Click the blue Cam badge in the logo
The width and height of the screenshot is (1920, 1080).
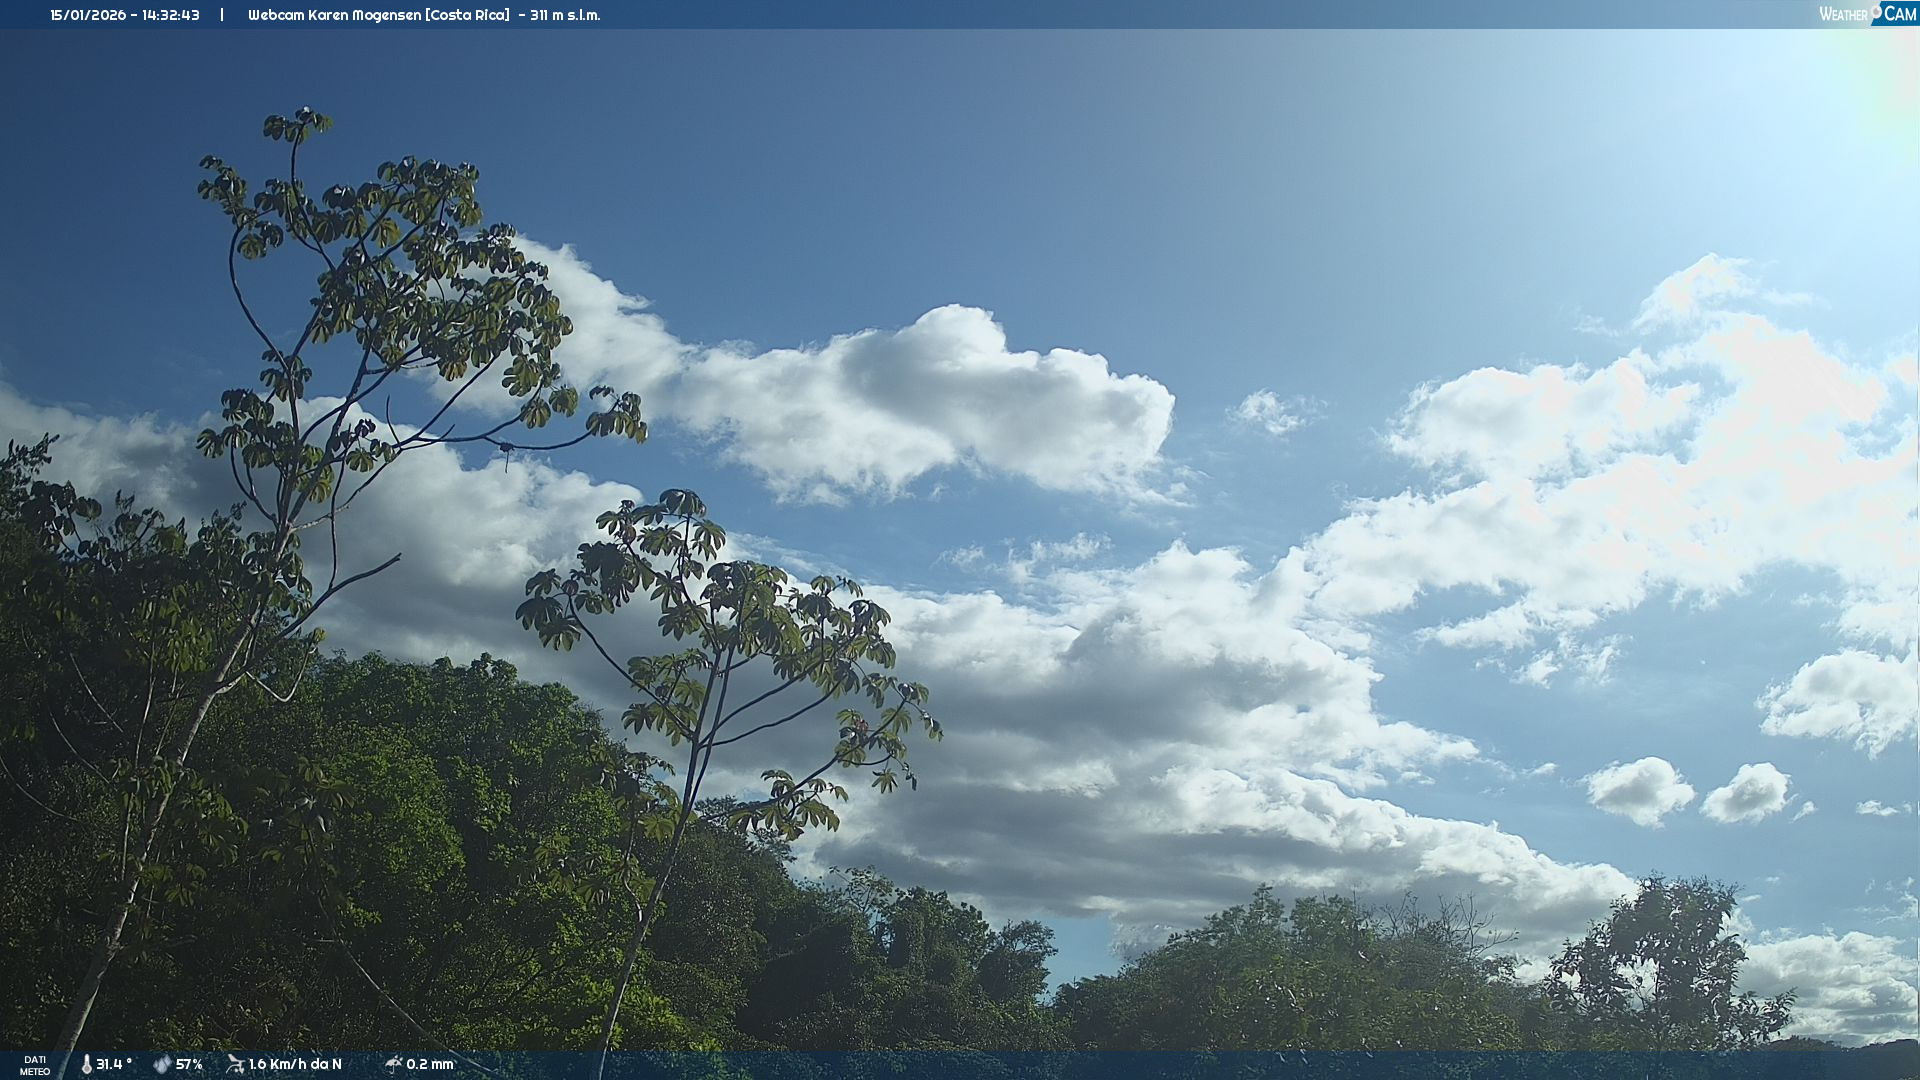point(1899,14)
